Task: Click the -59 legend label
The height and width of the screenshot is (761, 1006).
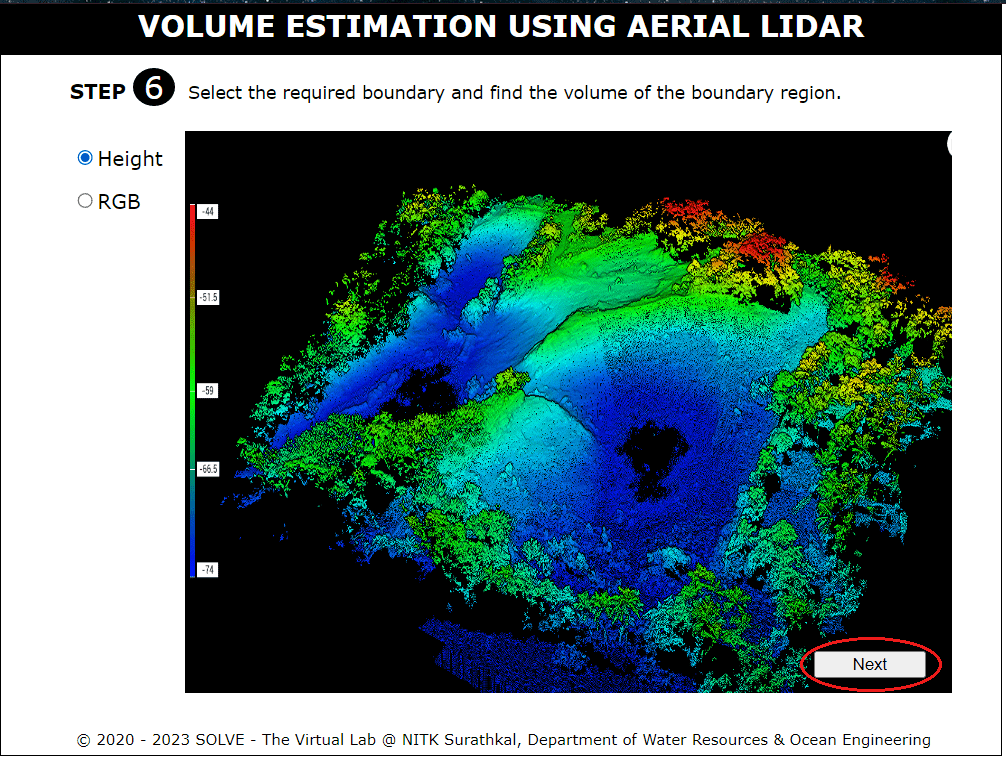Action: pos(207,391)
